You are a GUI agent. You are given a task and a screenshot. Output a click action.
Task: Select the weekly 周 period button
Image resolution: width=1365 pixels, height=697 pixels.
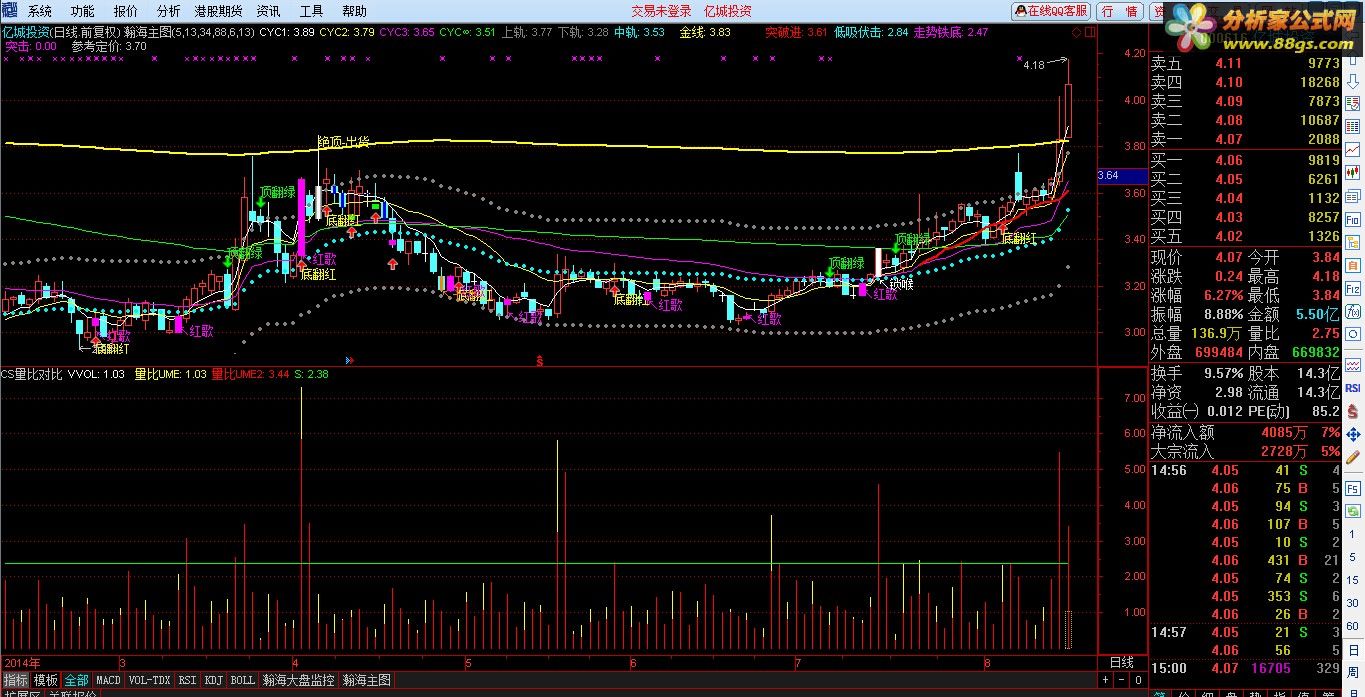pos(1352,673)
